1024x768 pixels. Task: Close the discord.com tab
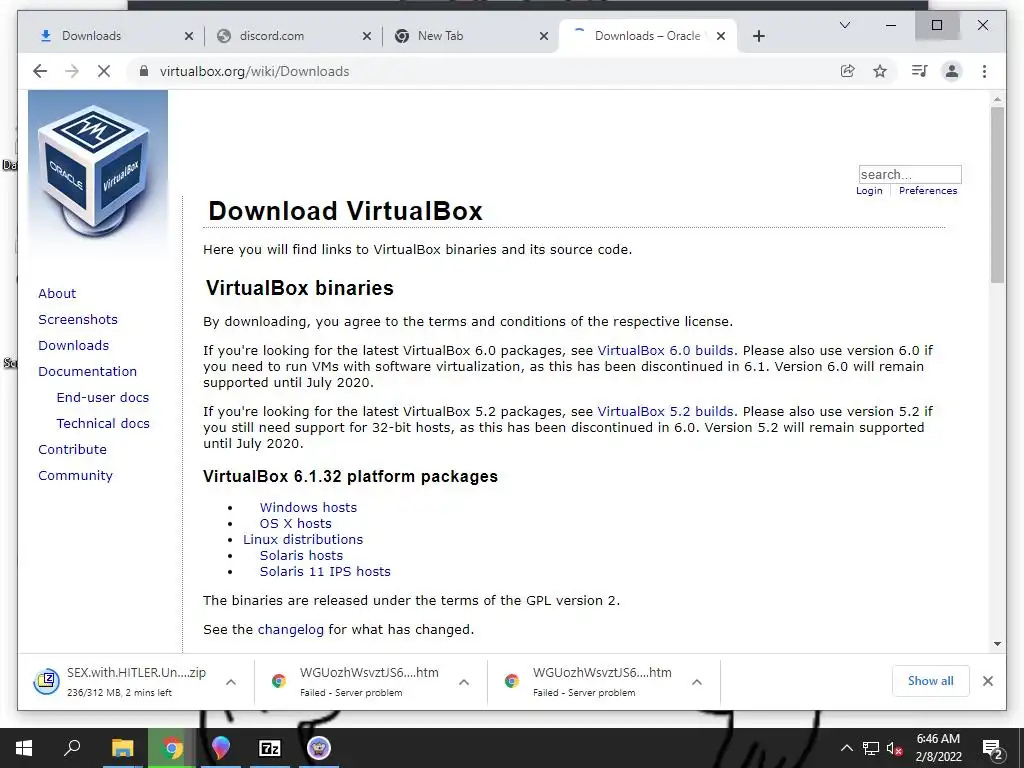[x=367, y=36]
